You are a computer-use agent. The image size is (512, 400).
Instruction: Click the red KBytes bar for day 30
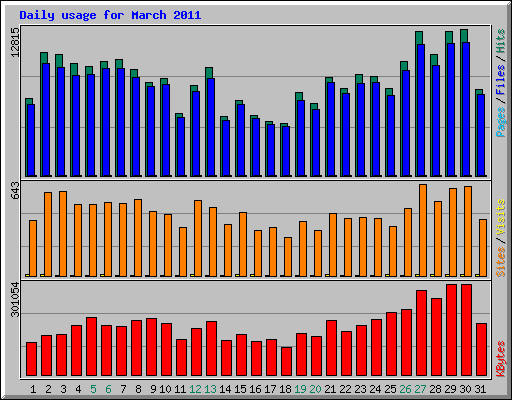pyautogui.click(x=466, y=330)
